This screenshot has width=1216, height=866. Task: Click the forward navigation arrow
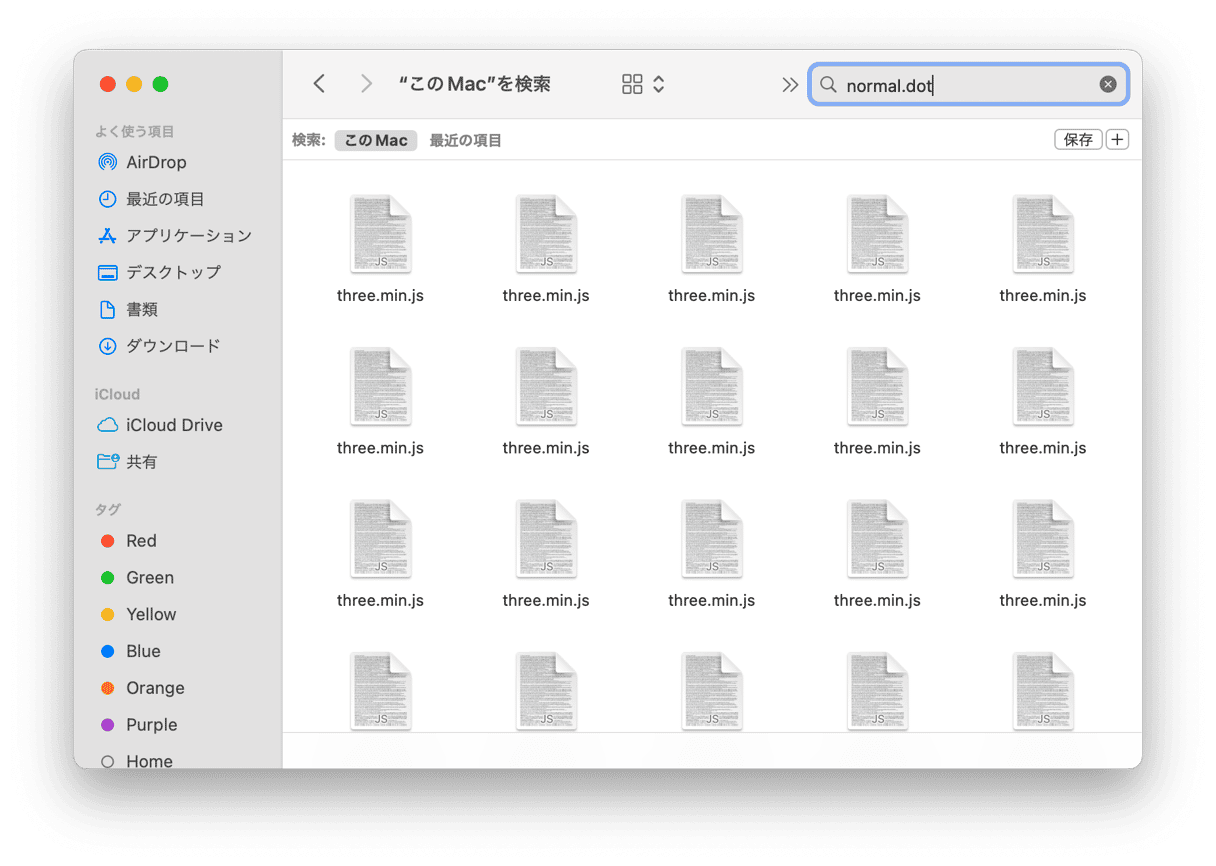click(x=366, y=84)
